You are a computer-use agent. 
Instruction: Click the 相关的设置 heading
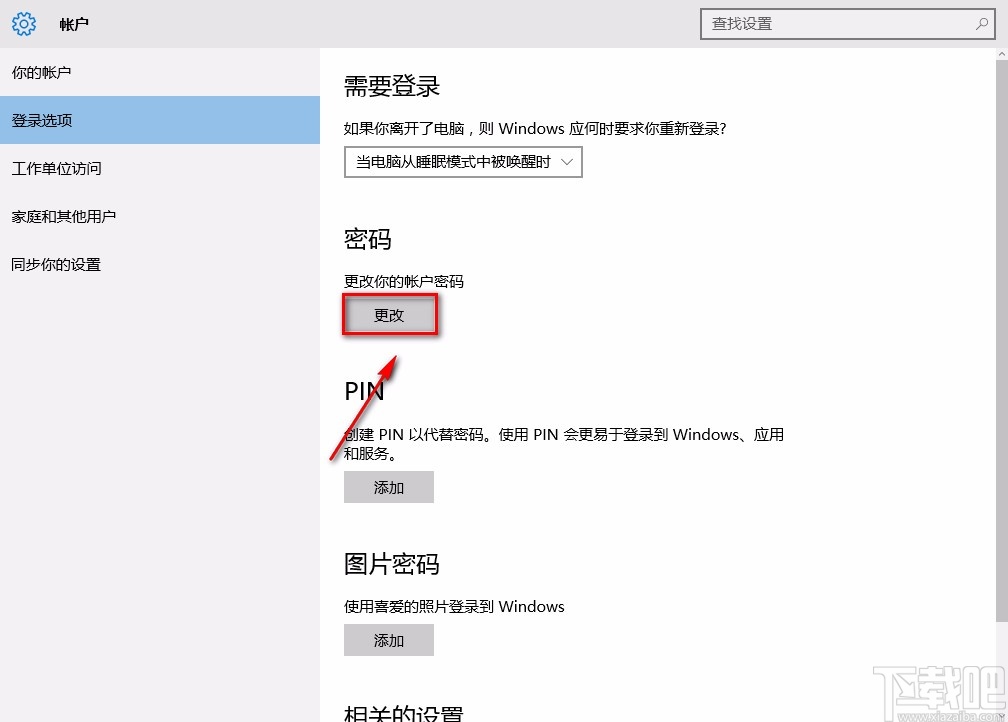click(x=404, y=712)
